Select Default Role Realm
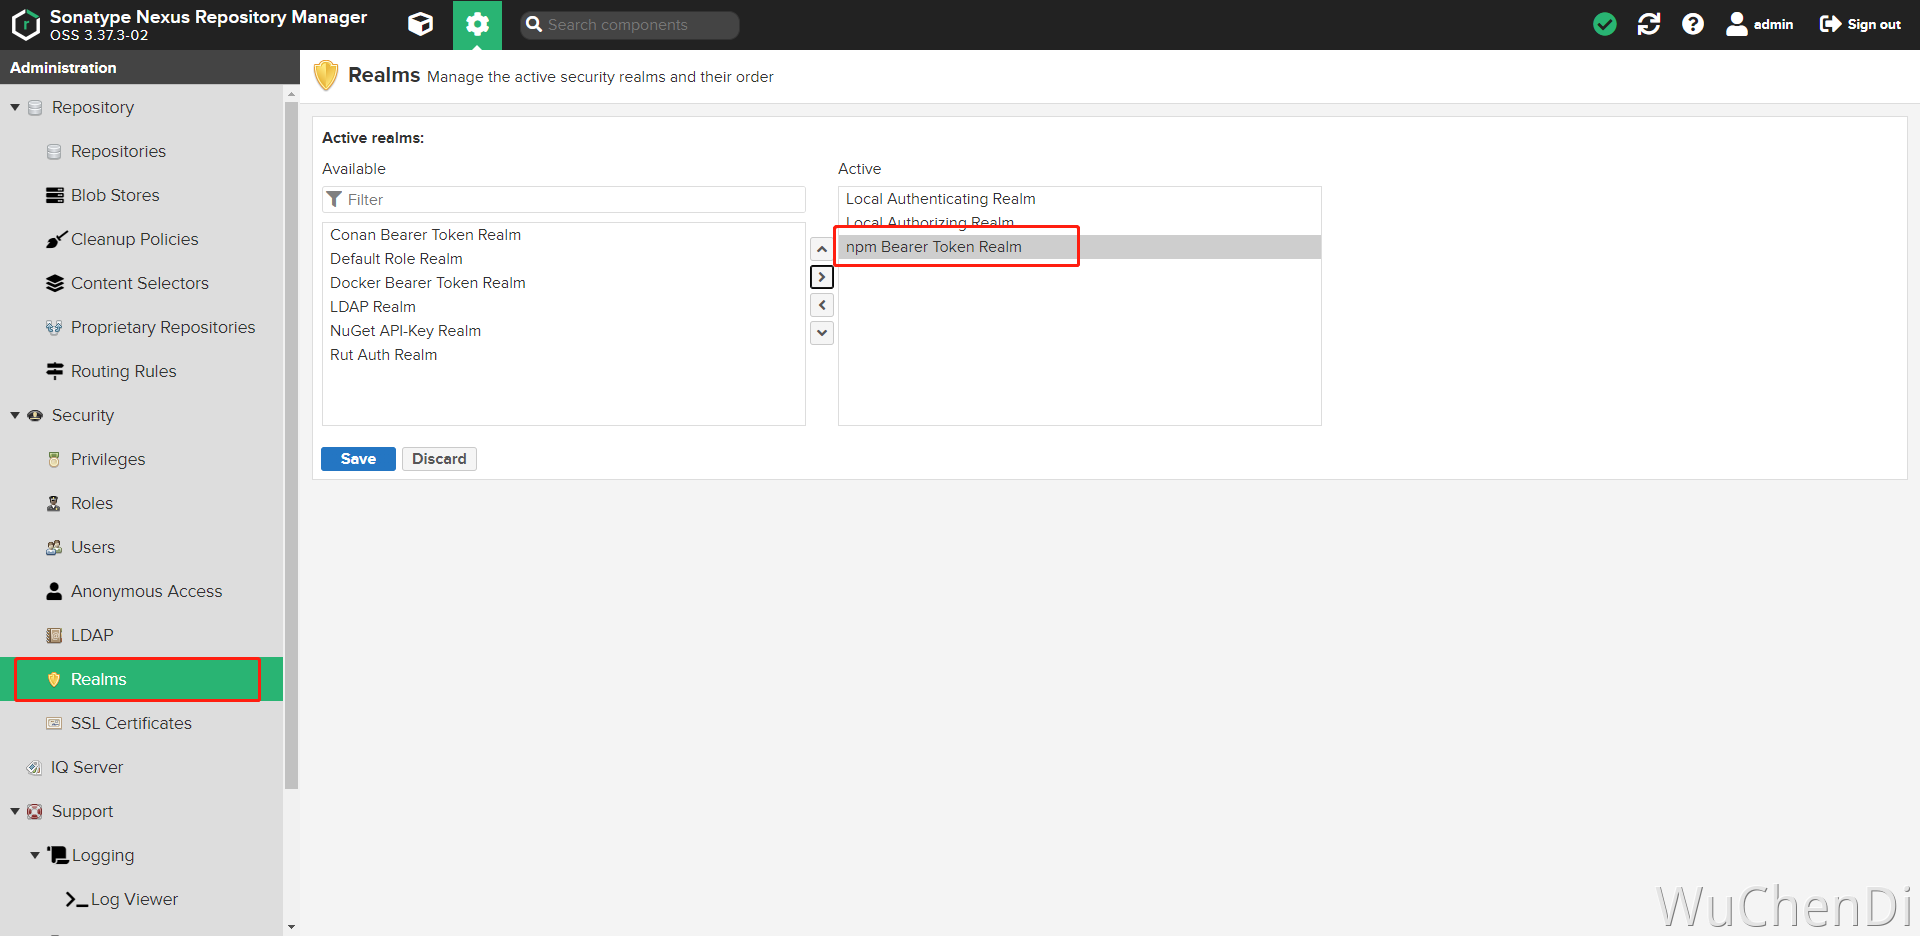This screenshot has height=936, width=1920. pos(564,259)
